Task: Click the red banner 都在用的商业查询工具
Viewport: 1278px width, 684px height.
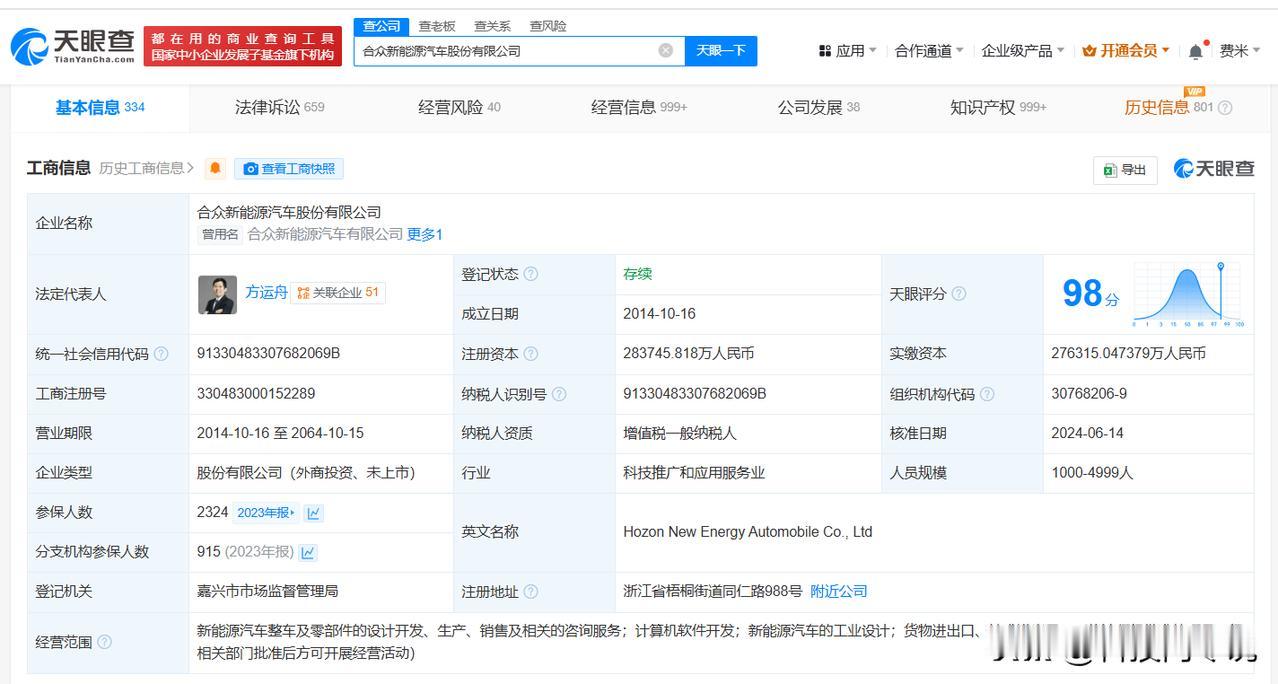Action: click(x=243, y=46)
